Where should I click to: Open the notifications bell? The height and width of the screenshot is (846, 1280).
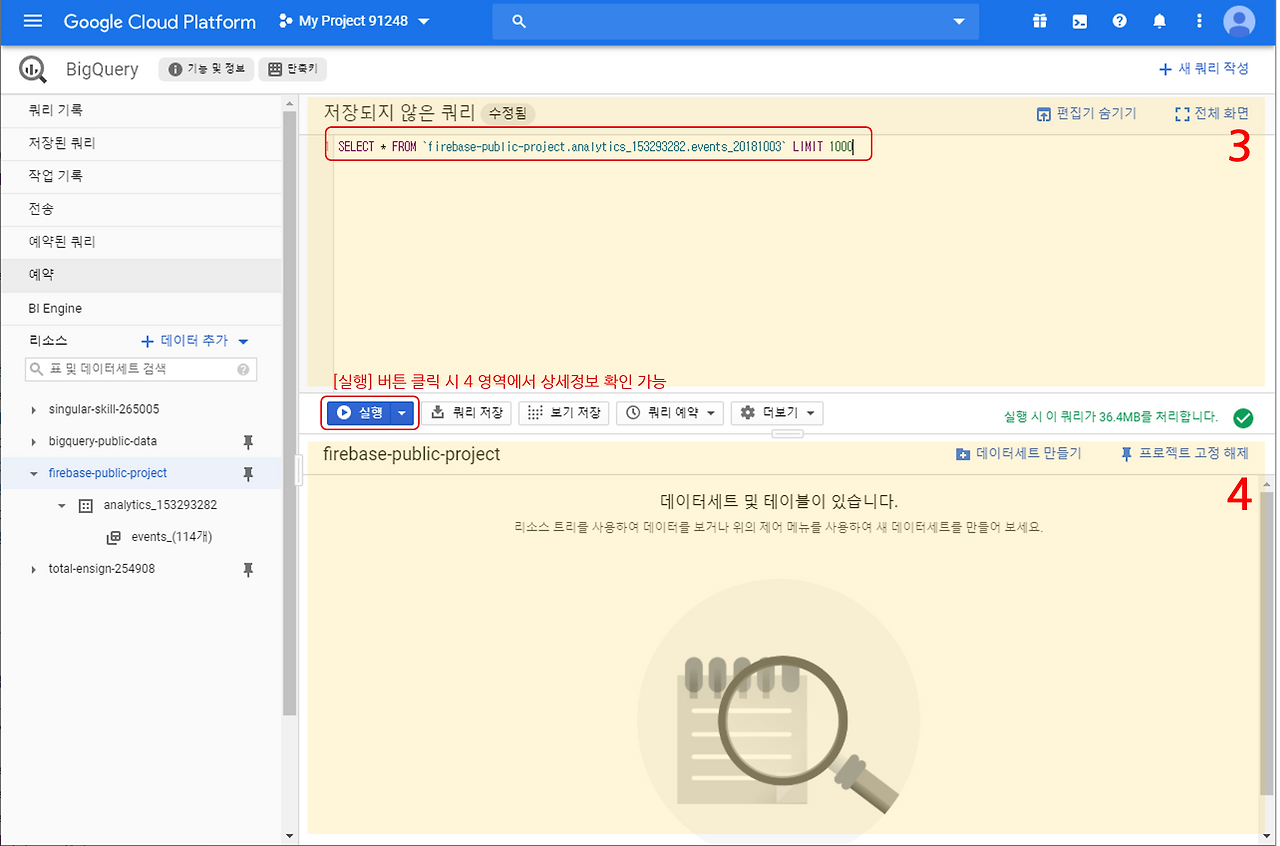tap(1159, 20)
